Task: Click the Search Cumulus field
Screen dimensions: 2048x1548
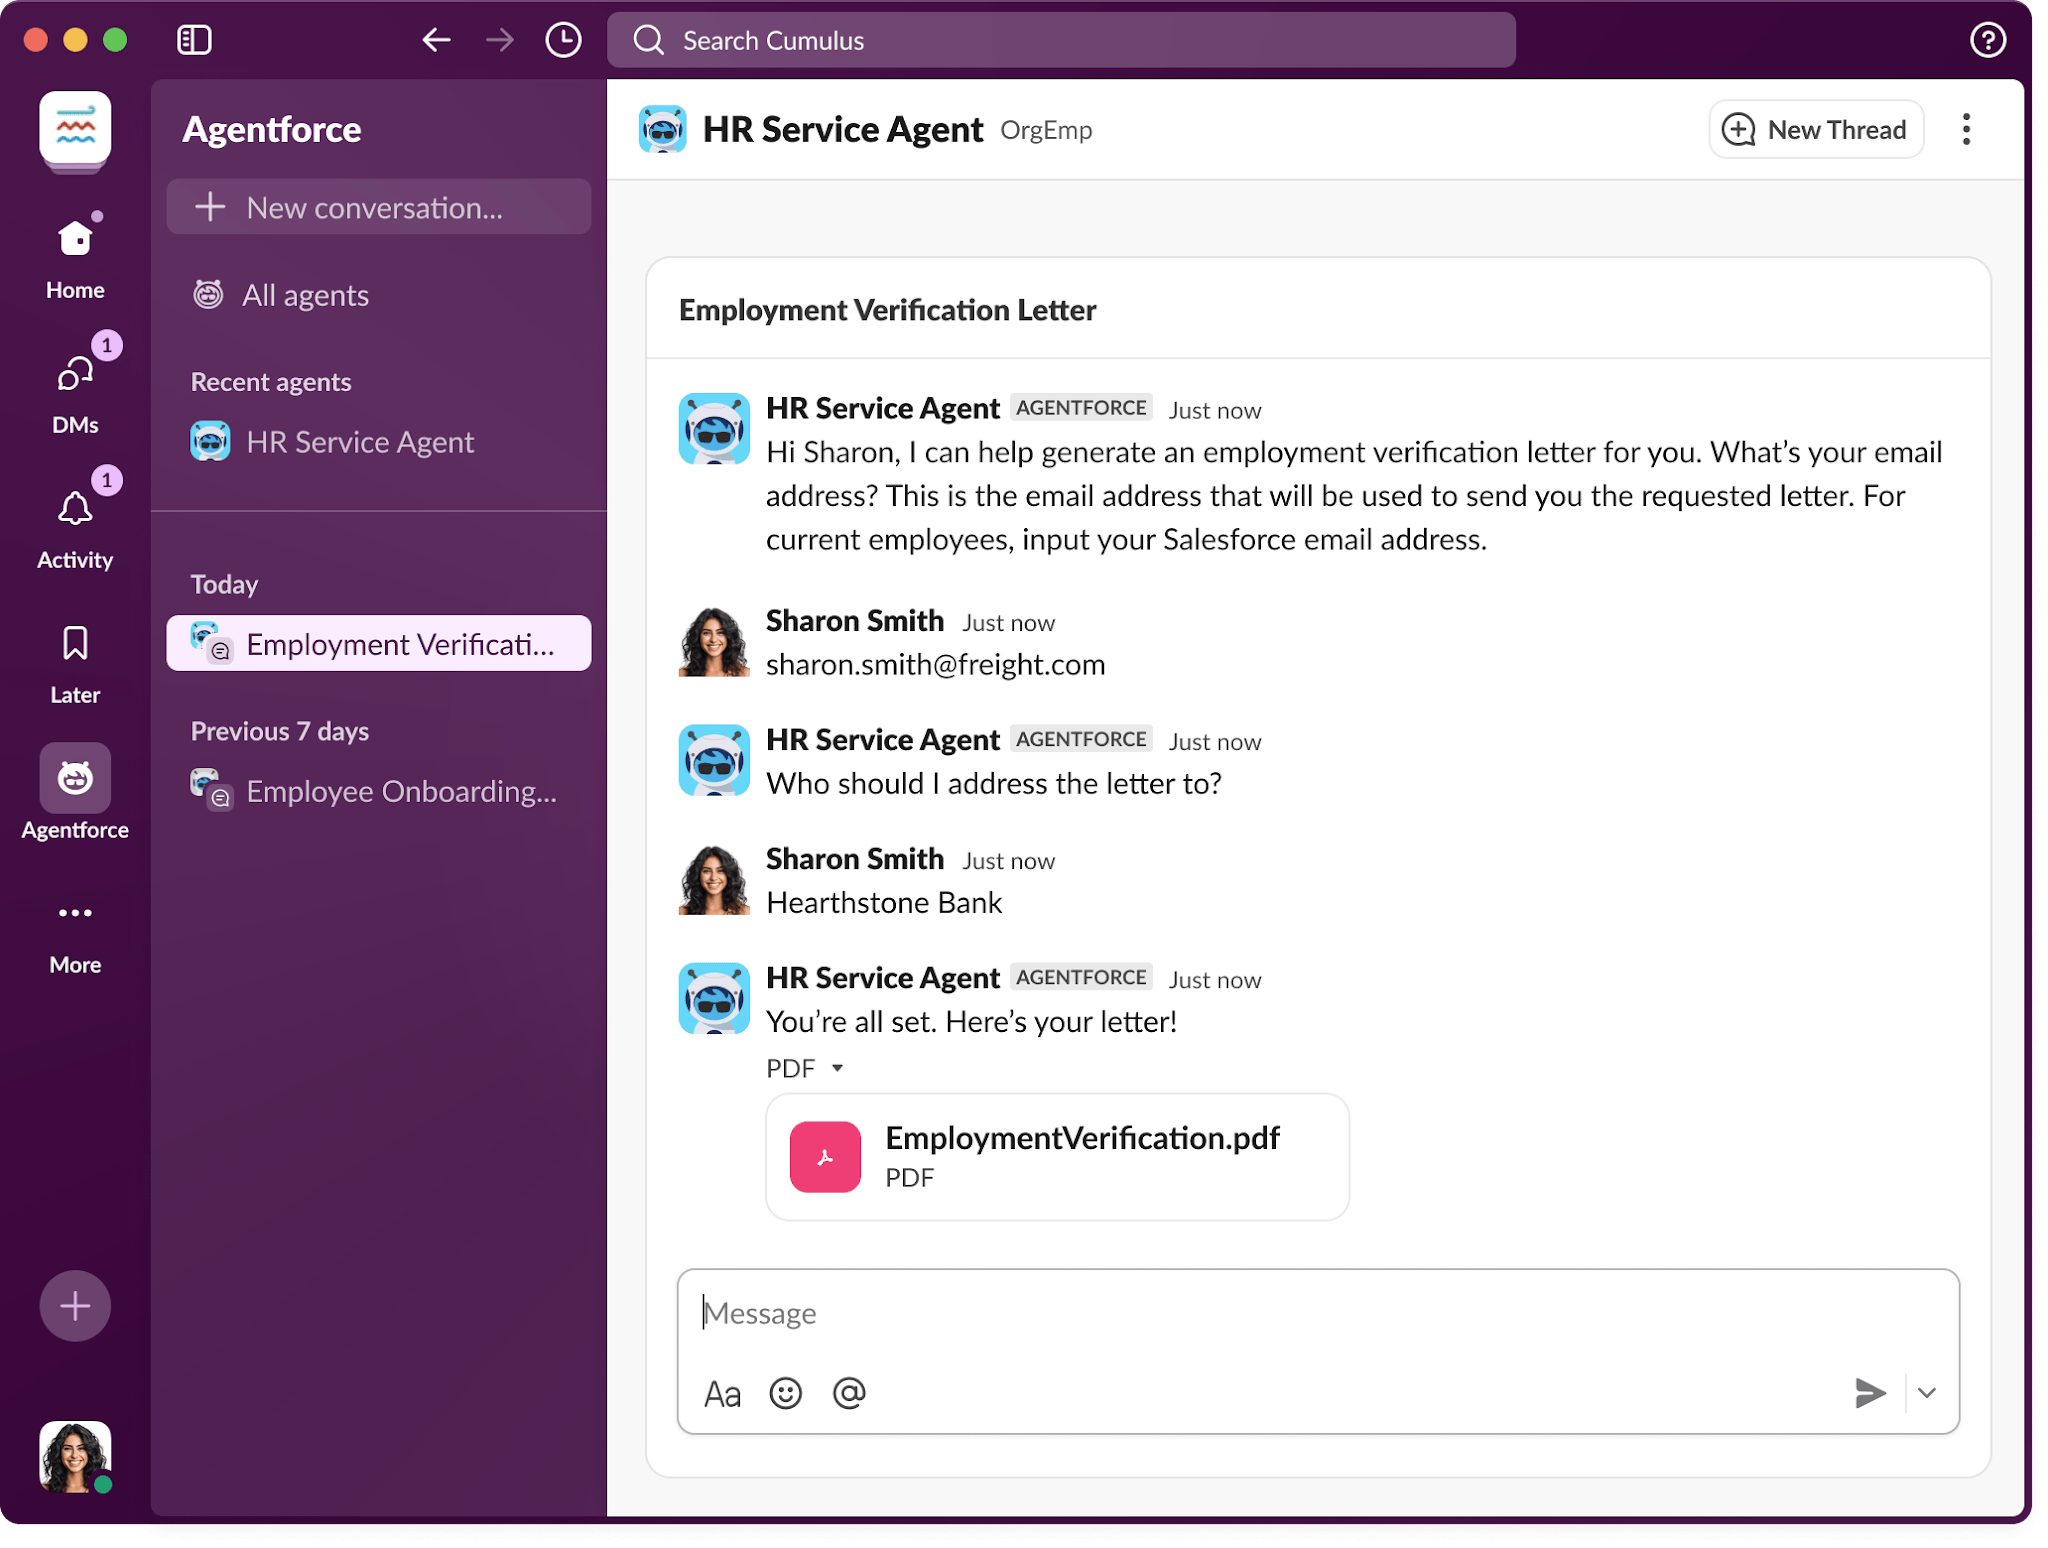Action: coord(1061,40)
